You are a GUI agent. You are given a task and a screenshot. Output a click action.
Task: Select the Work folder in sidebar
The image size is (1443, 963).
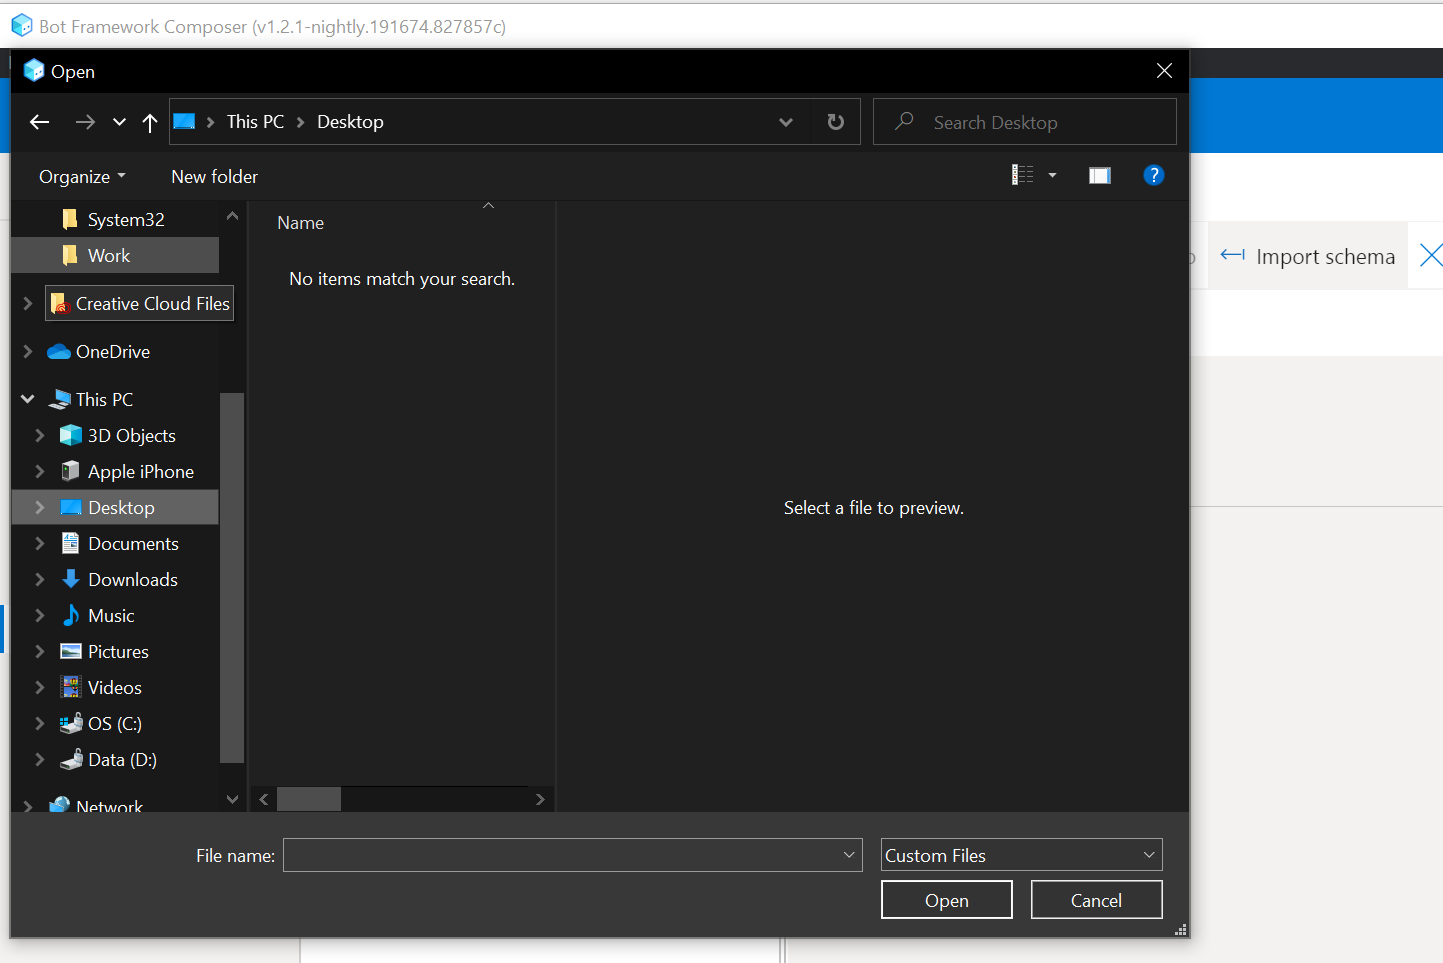pos(115,255)
